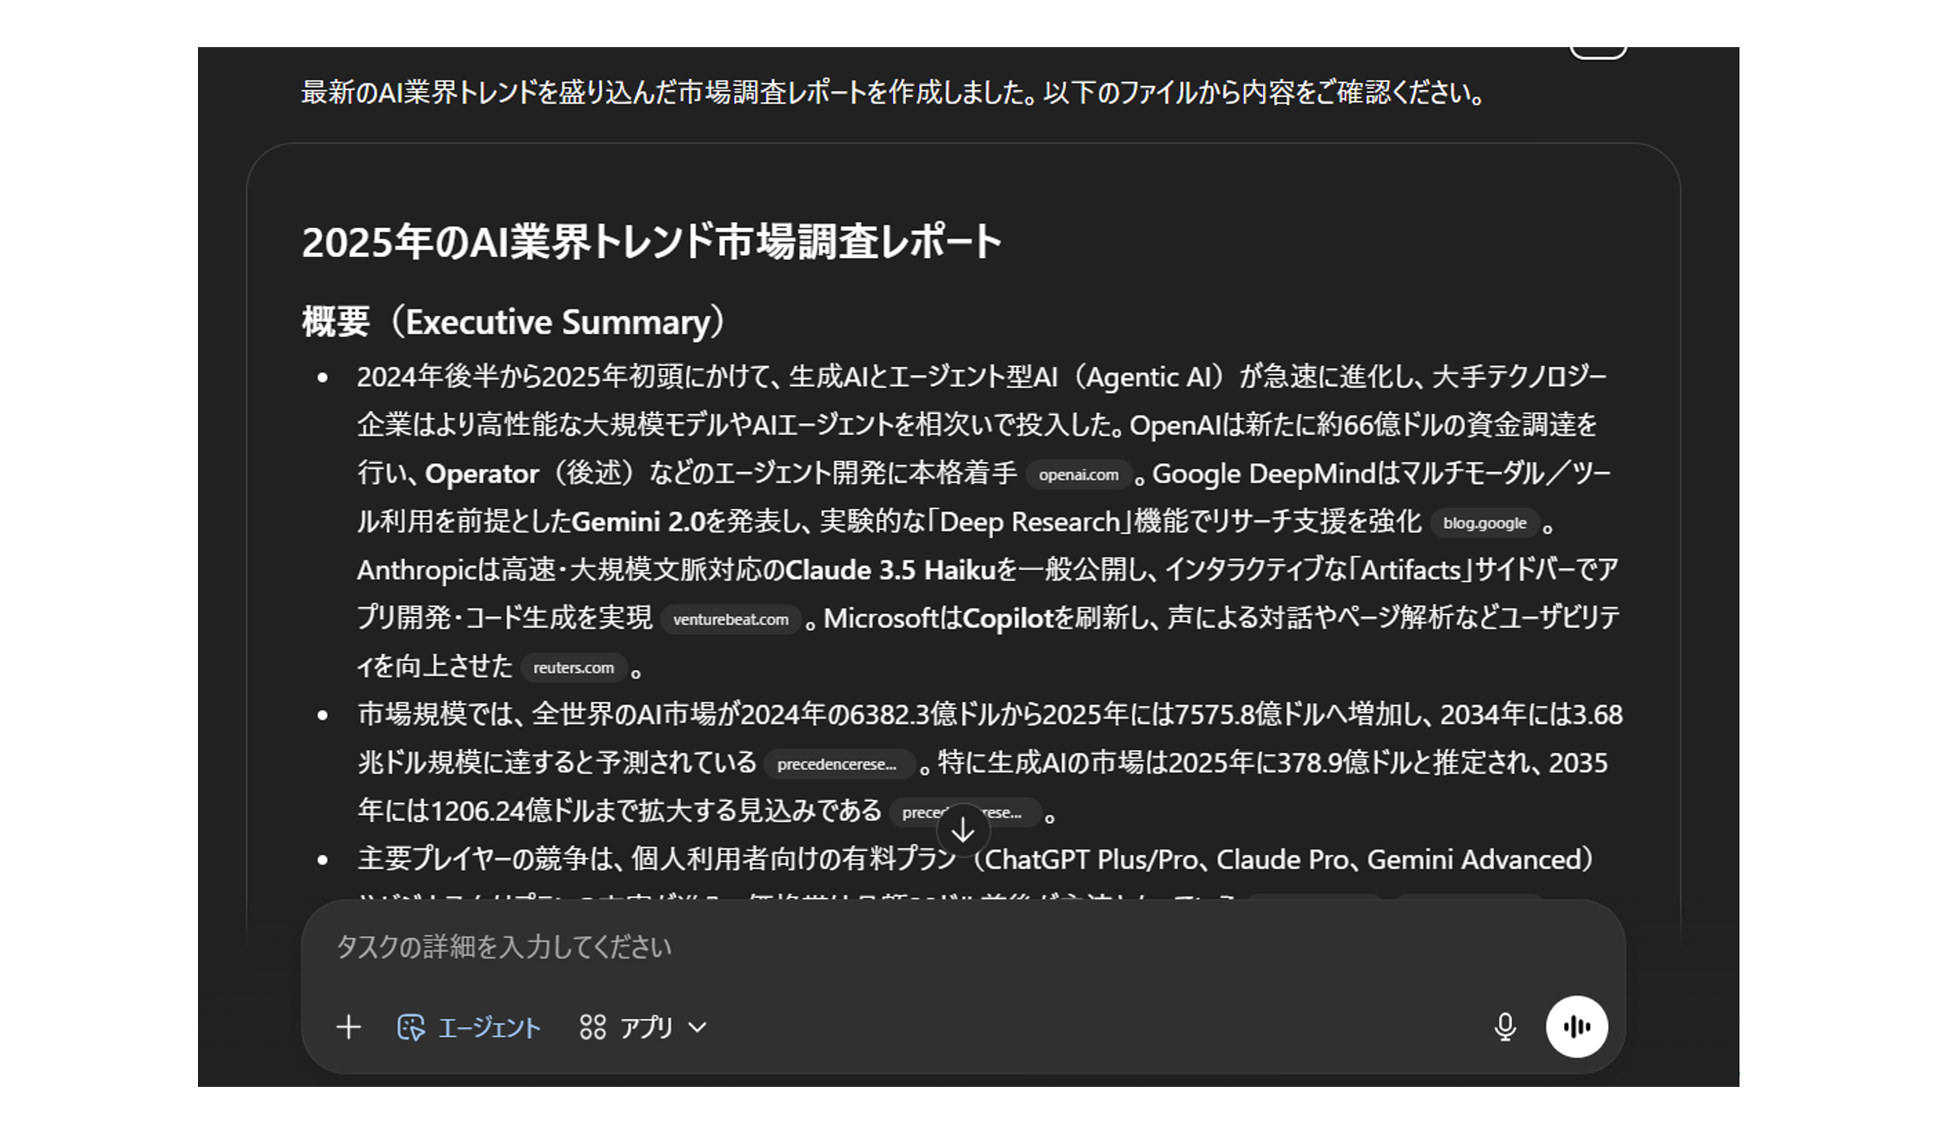1938x1134 pixels.
Task: Click the openai.com citation badge
Action: coord(1078,475)
